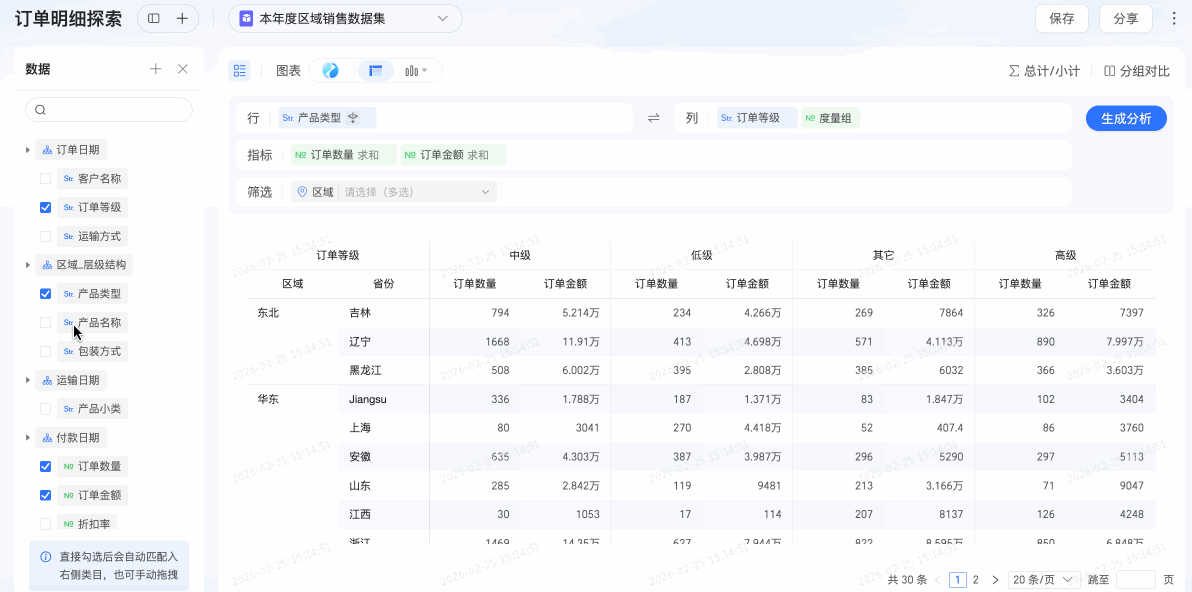Toggle the sidebar layout icon beside title
Screen dimensions: 1192x592
(154, 19)
